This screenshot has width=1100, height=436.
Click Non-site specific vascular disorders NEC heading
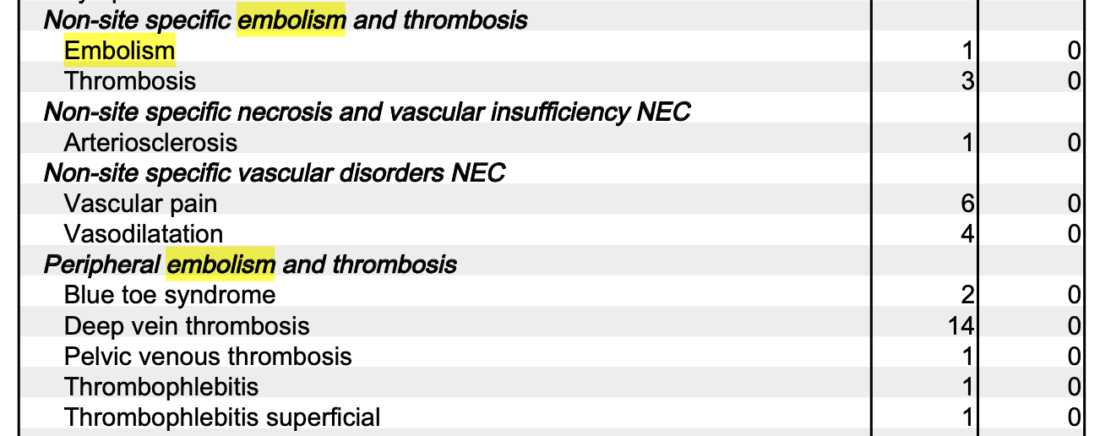274,173
